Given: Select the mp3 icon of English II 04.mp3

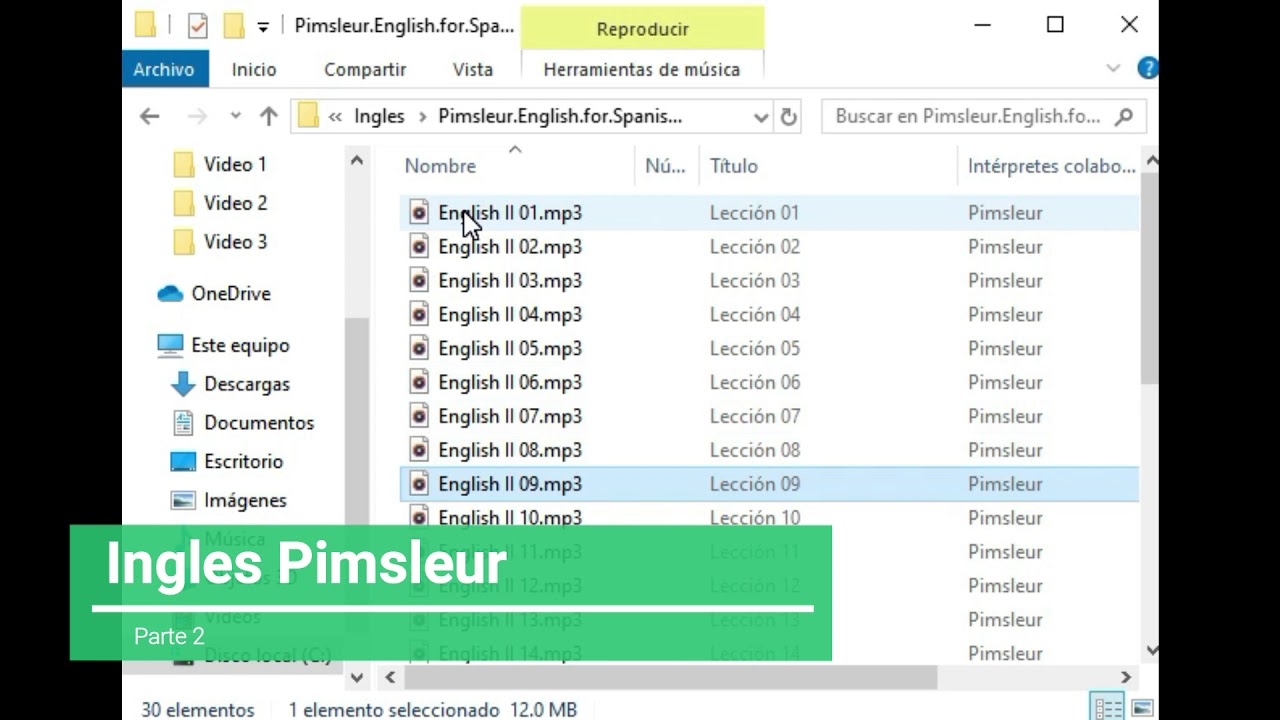Looking at the screenshot, I should click(419, 315).
